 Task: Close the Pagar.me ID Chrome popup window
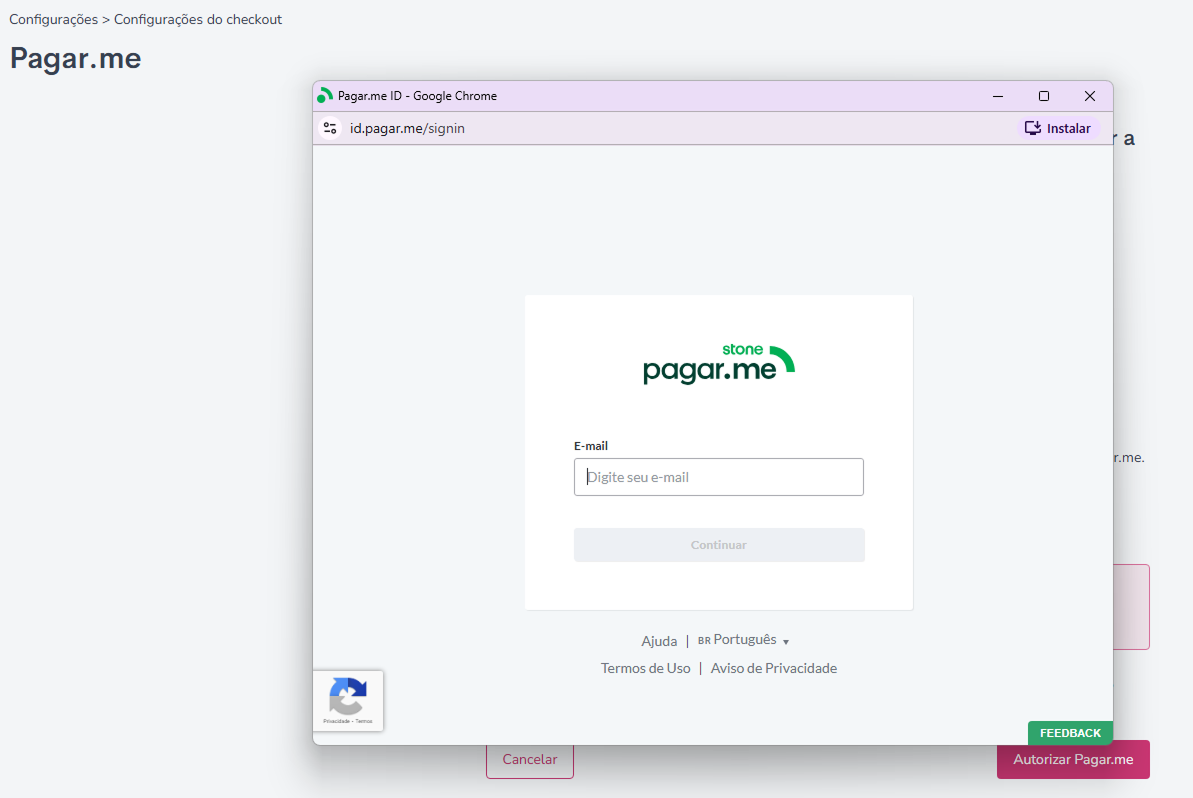point(1090,96)
